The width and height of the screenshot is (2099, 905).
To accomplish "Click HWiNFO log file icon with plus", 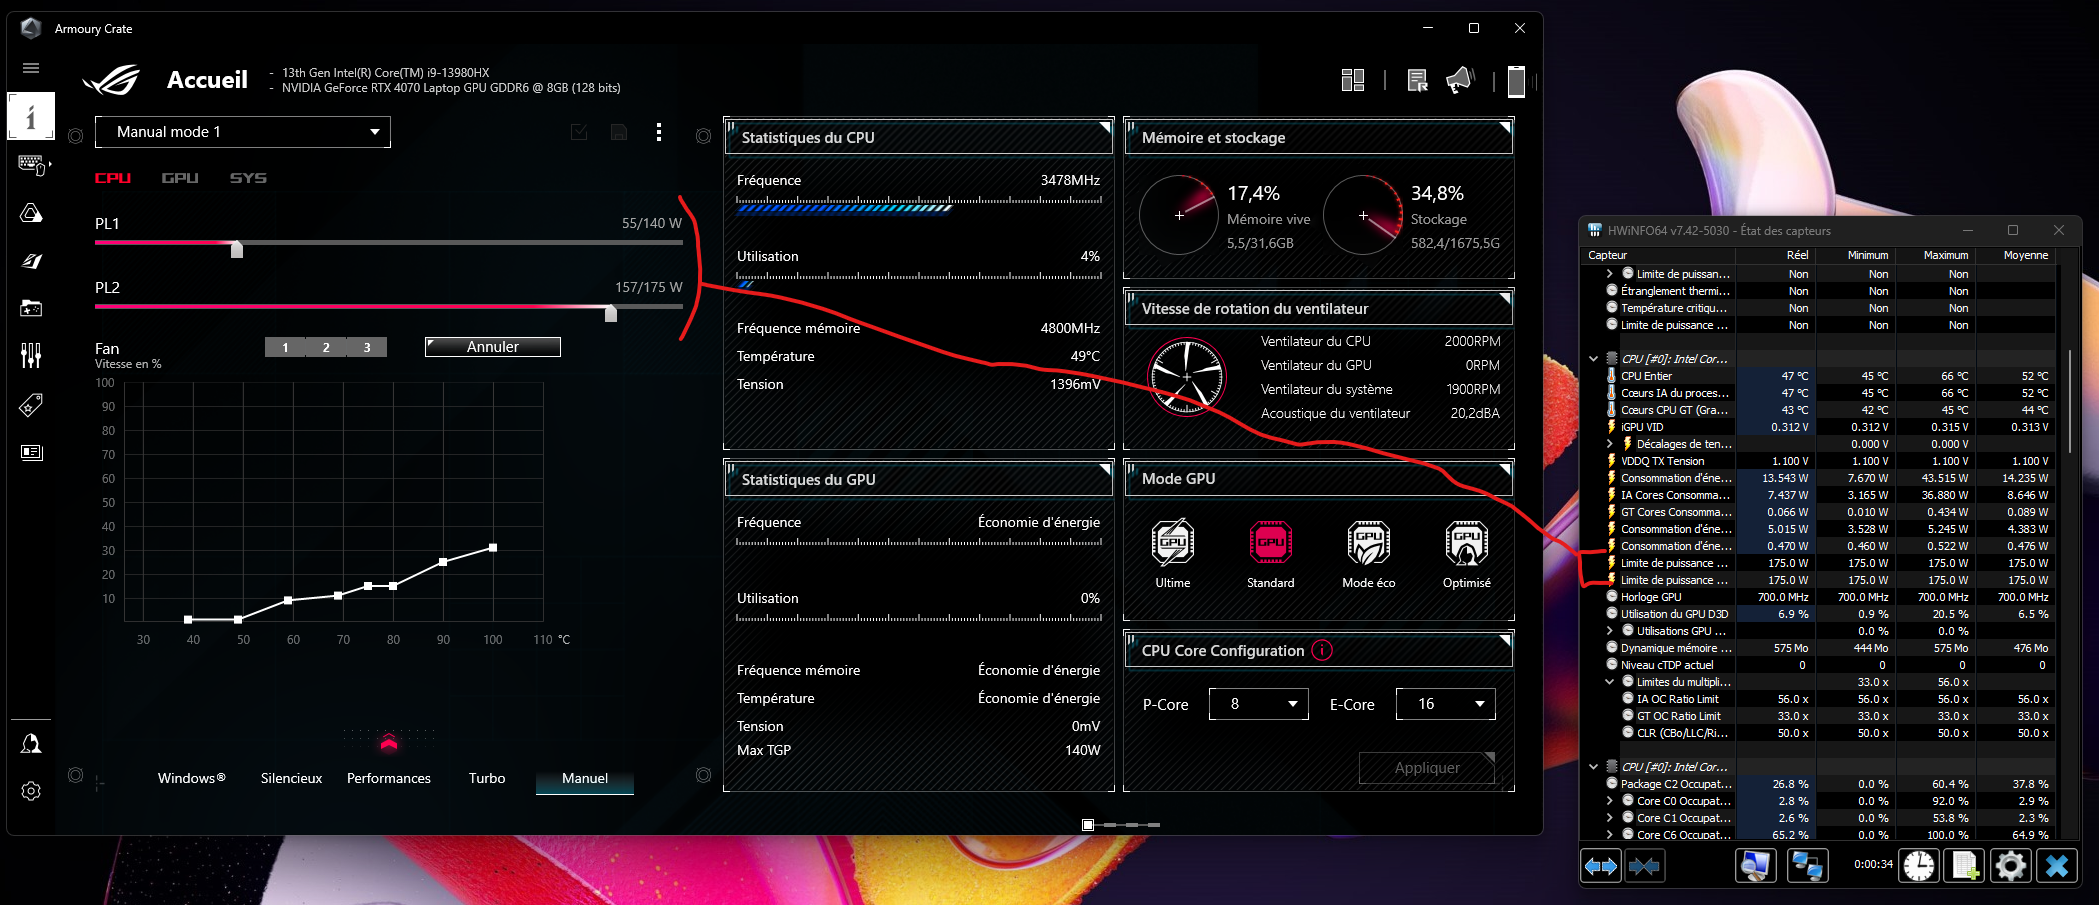I will point(1965,865).
